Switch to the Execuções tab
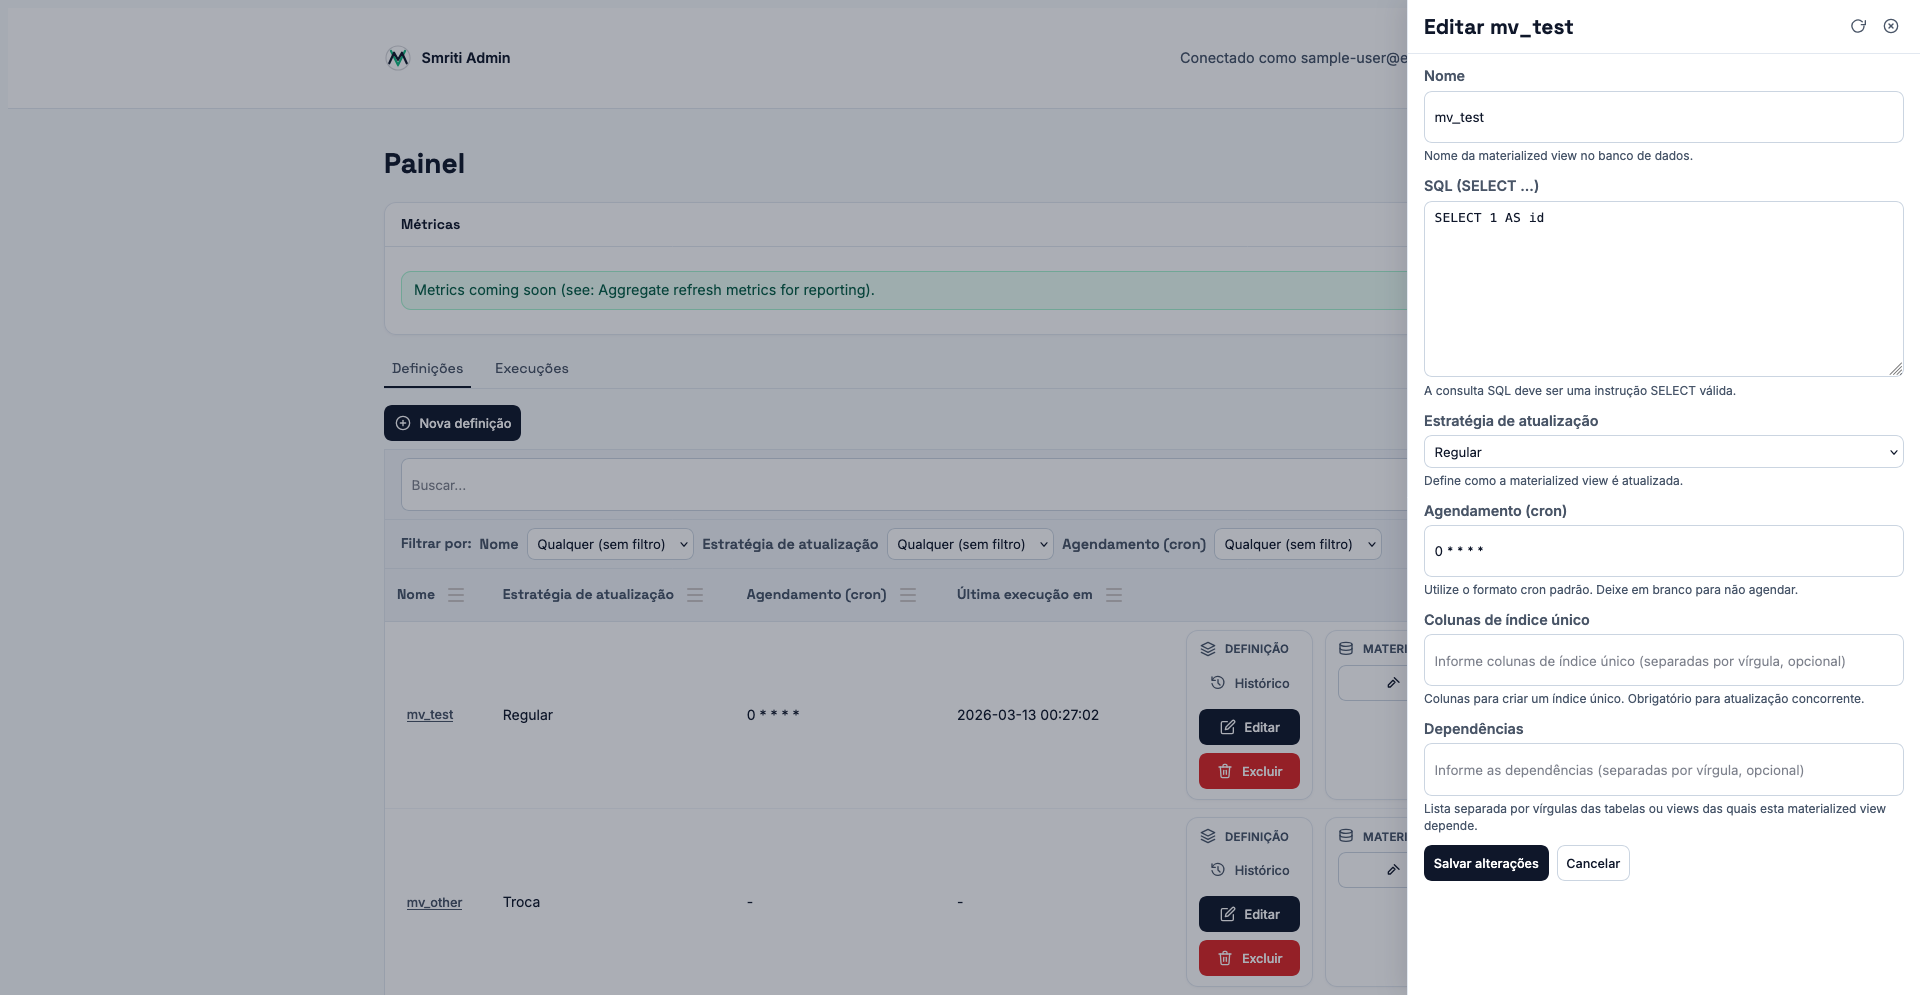1920x995 pixels. point(531,369)
